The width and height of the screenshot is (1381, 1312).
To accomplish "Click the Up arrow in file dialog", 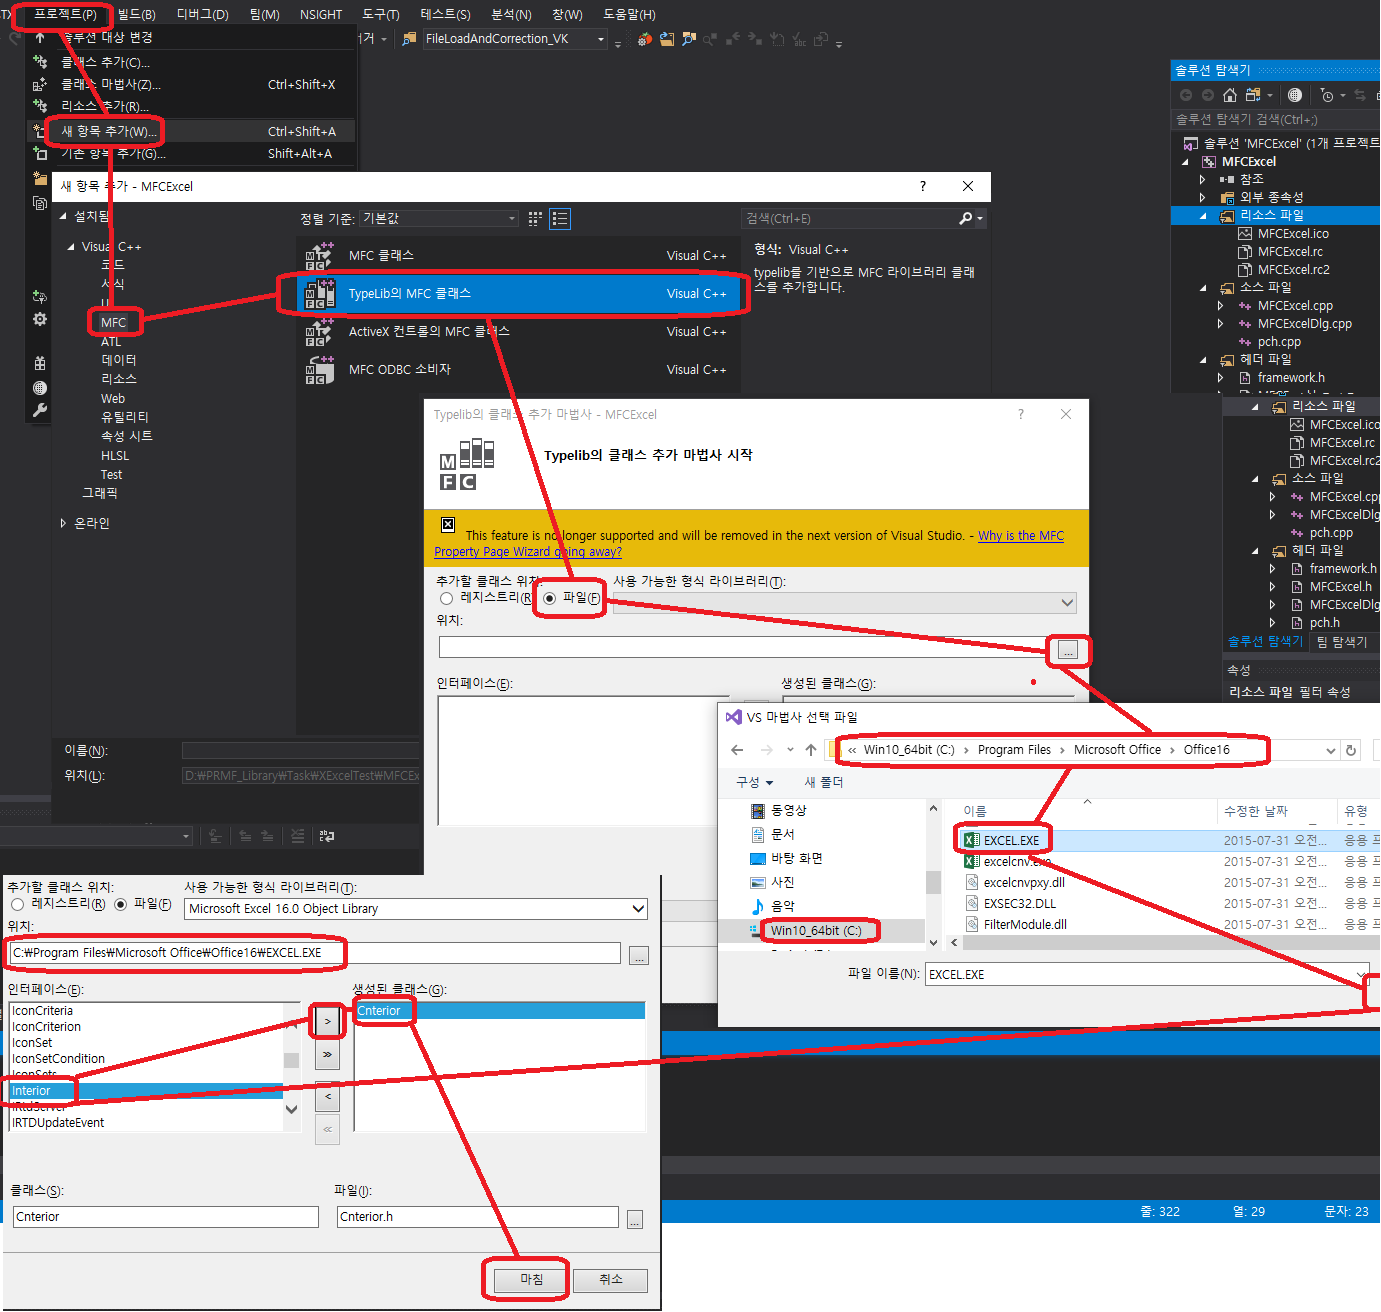I will (811, 750).
